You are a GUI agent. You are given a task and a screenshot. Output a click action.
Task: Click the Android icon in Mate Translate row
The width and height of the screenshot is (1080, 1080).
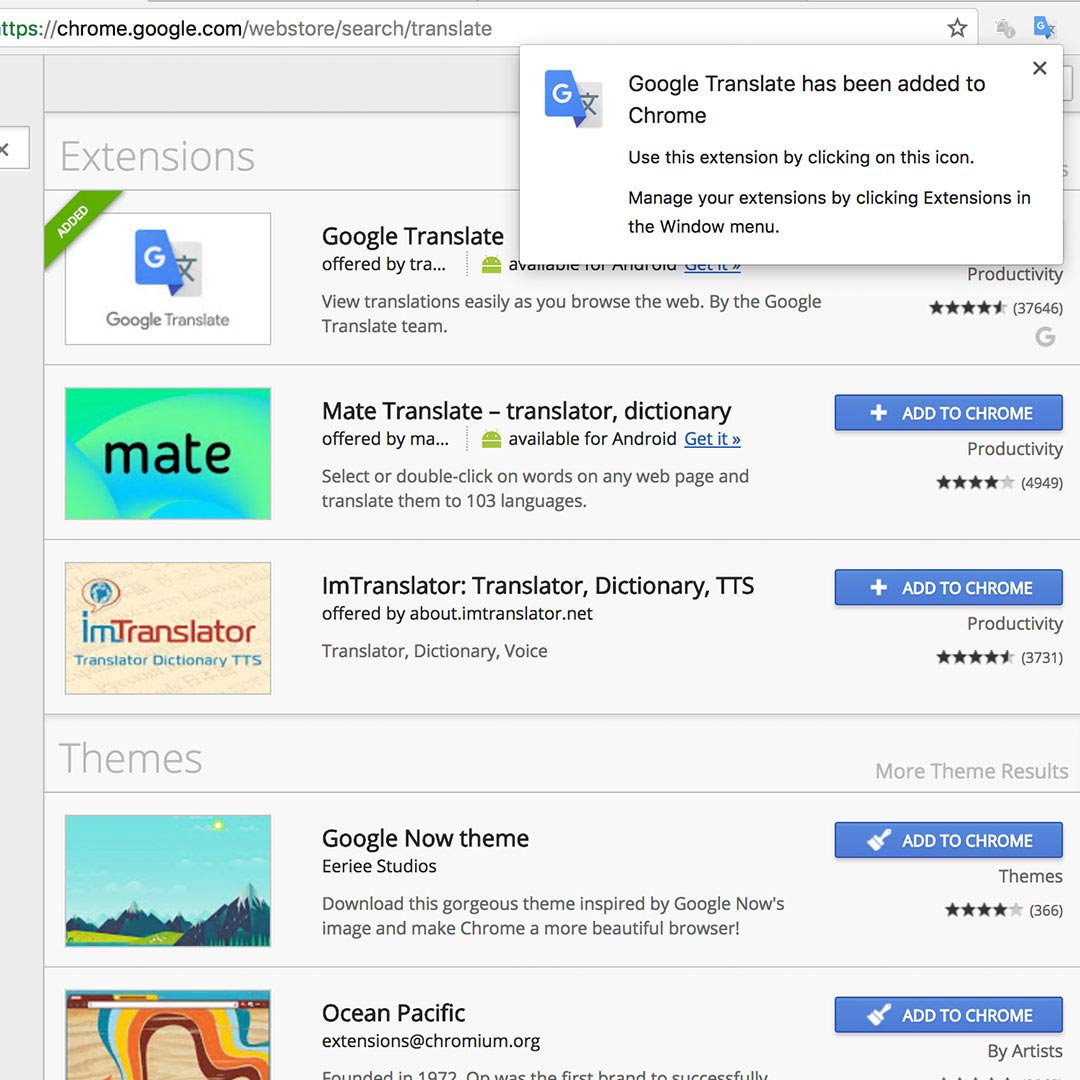click(x=491, y=439)
